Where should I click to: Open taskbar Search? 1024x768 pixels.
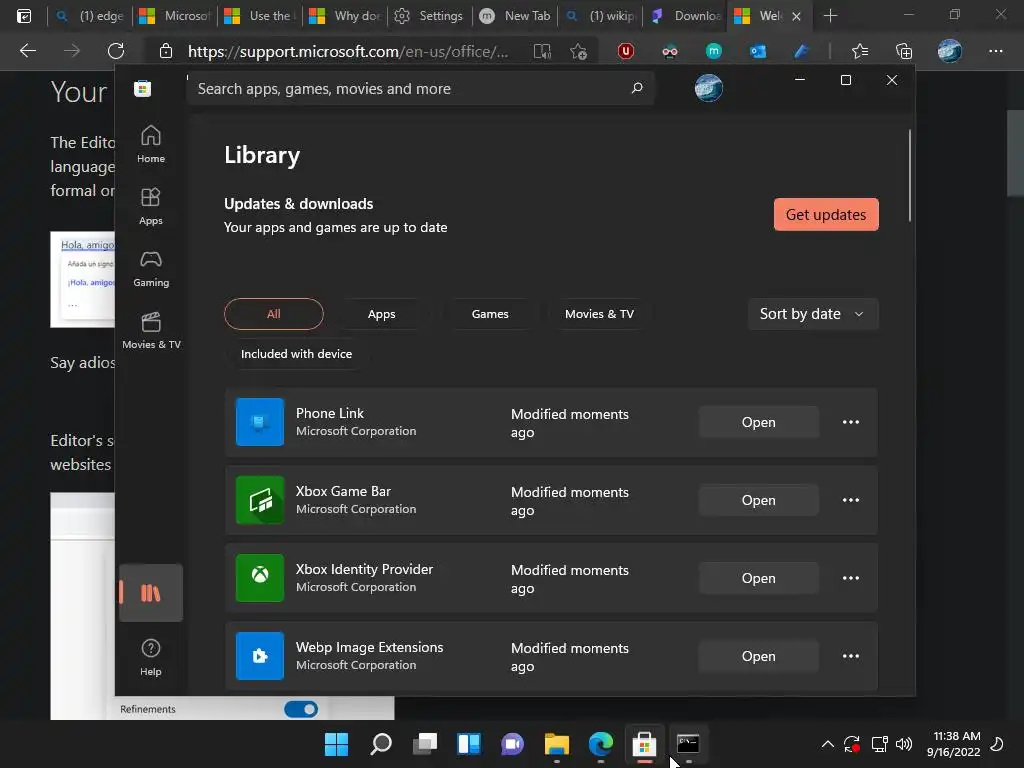[x=381, y=744]
